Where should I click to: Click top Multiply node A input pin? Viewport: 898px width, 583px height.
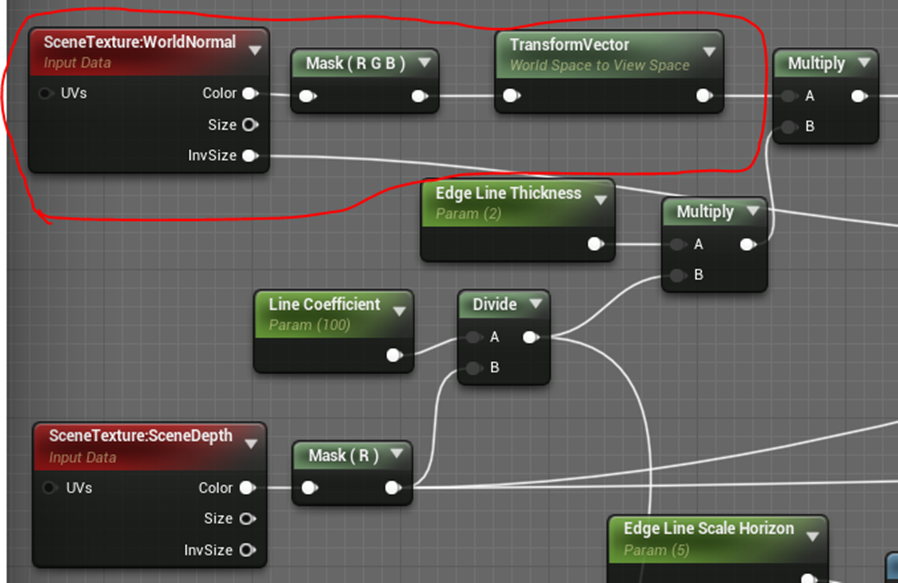point(789,96)
